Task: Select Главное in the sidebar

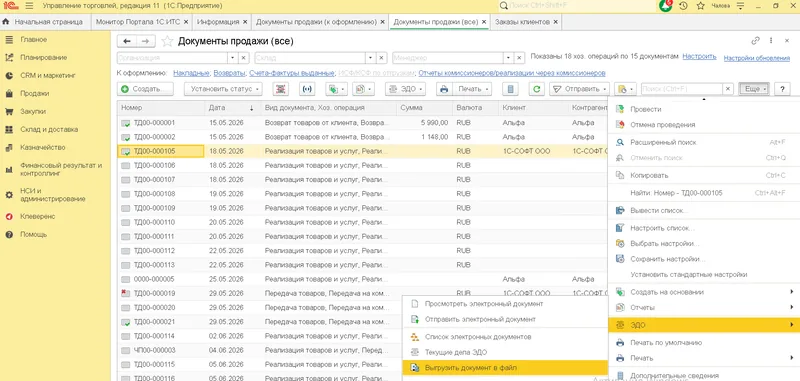Action: point(34,39)
